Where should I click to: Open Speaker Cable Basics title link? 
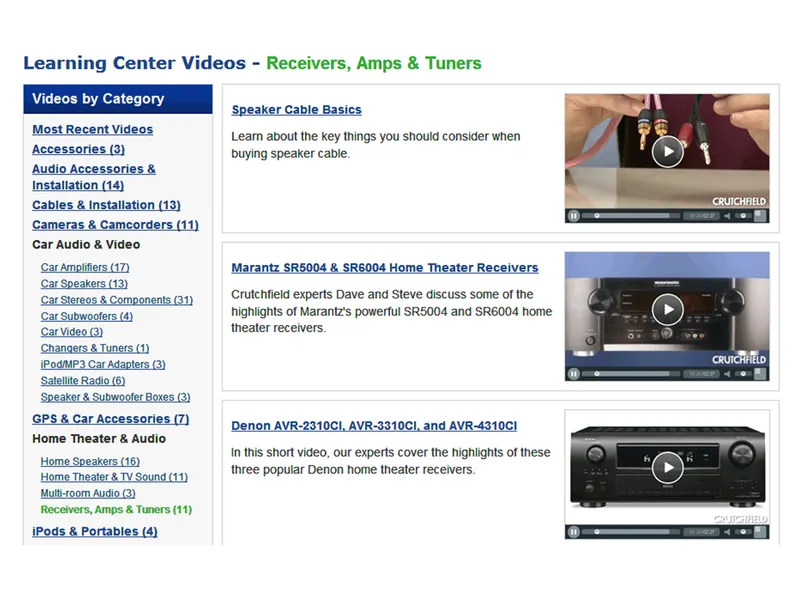point(296,110)
